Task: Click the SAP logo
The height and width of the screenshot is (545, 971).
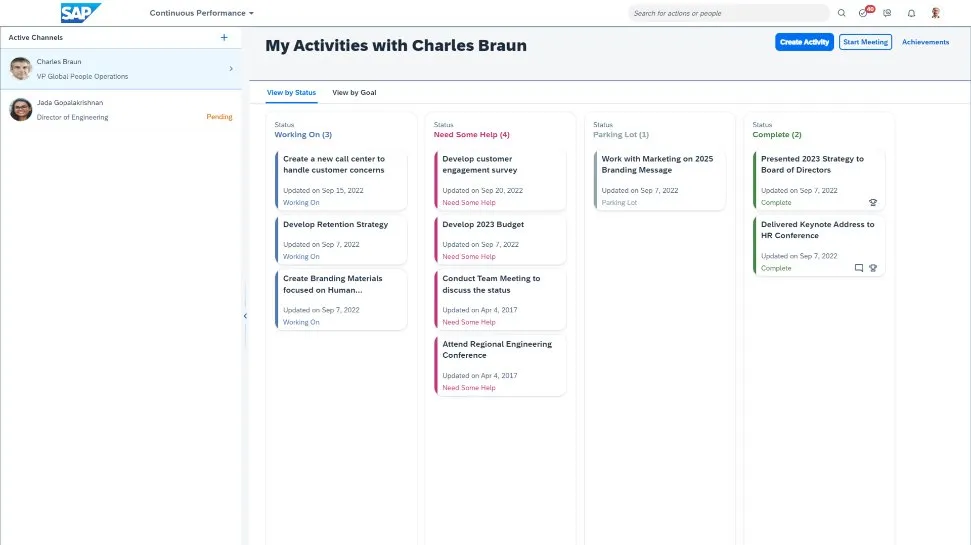Action: coord(80,13)
